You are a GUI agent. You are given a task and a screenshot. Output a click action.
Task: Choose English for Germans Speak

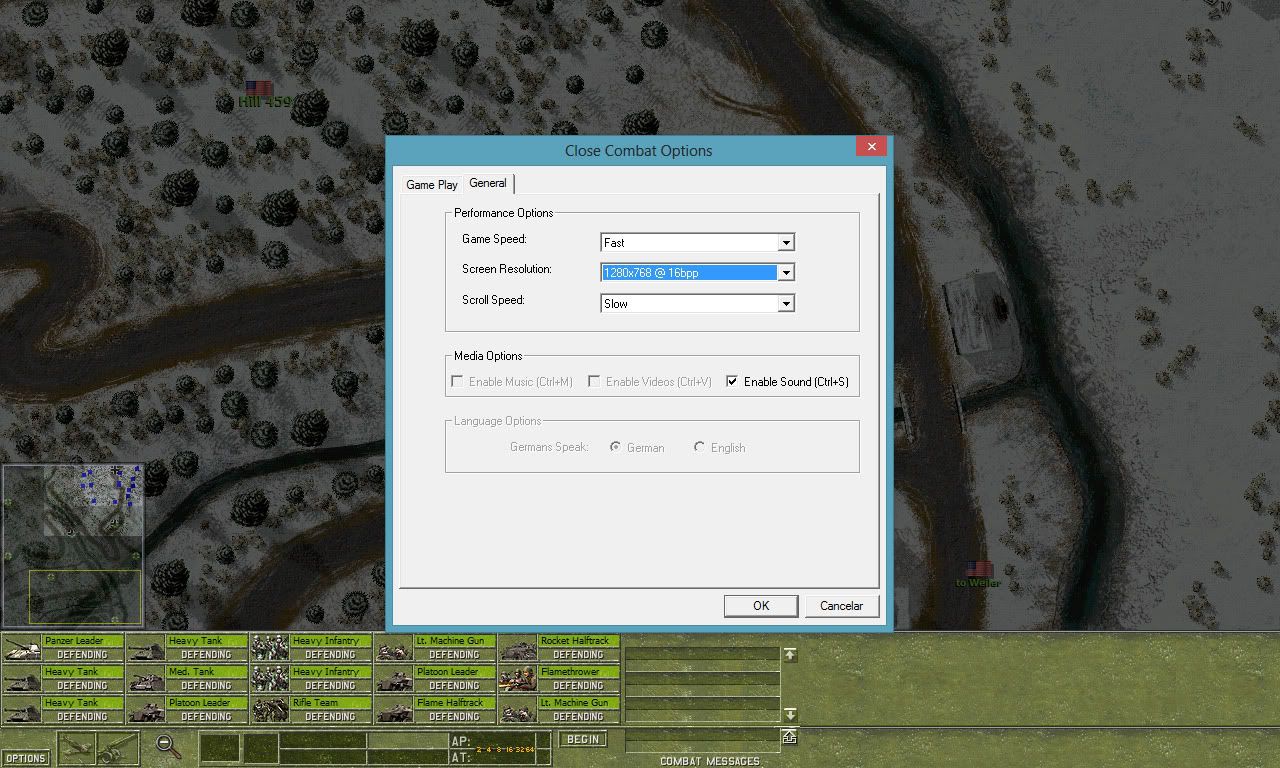click(699, 447)
